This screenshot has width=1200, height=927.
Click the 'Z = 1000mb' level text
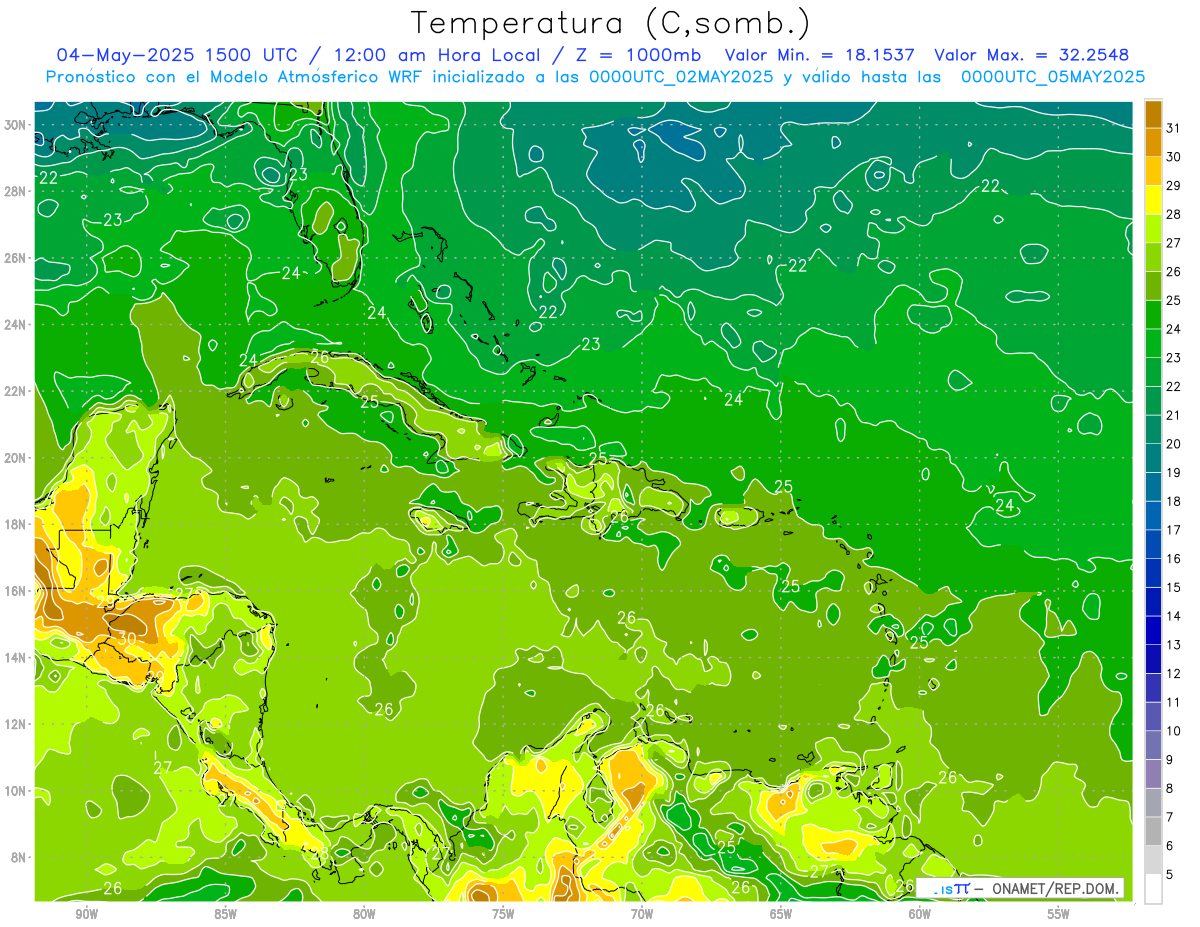(634, 55)
